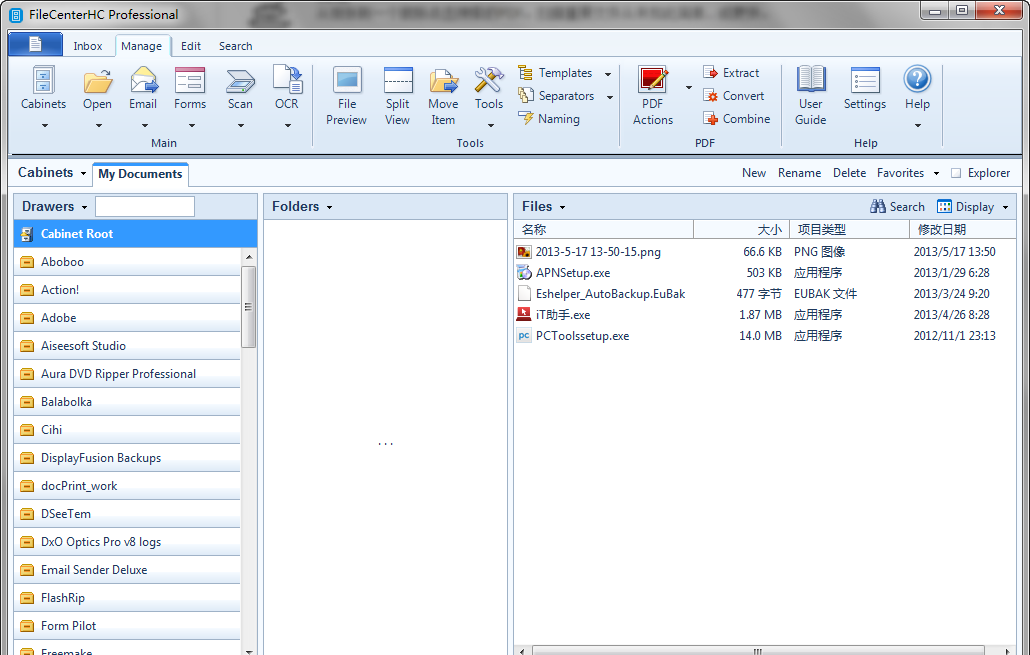Switch to the Inbox ribbon tab

point(88,46)
